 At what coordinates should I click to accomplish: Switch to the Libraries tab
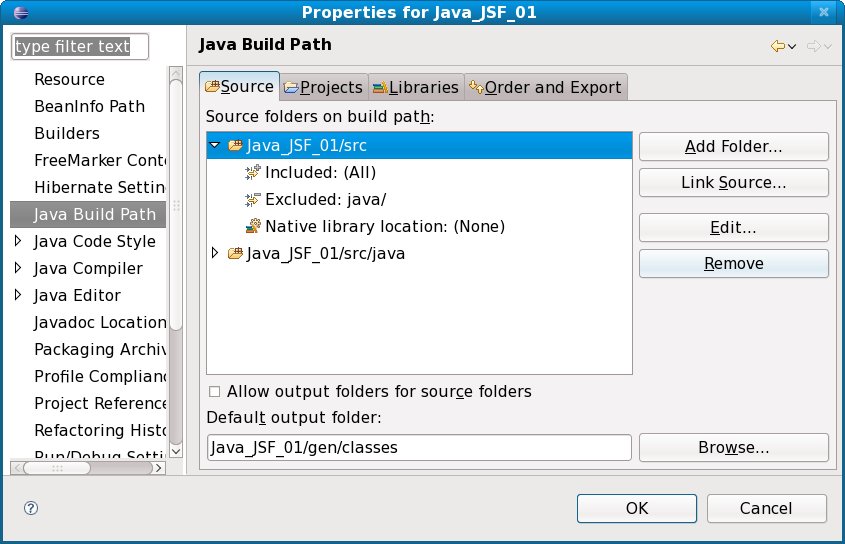pyautogui.click(x=414, y=87)
